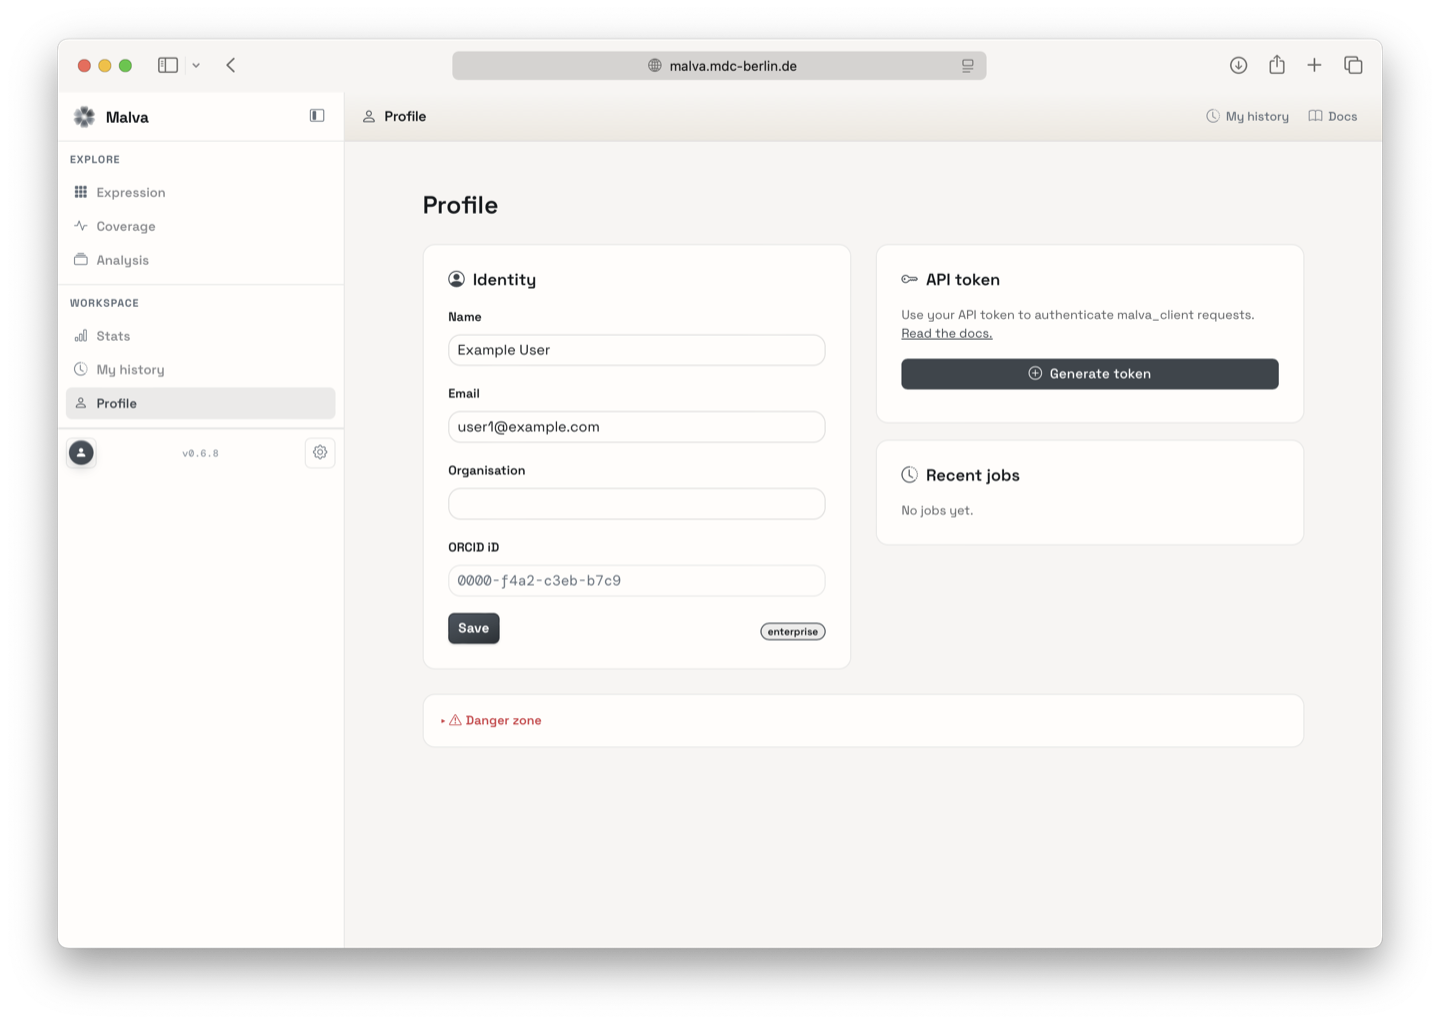
Task: Click the site globe icon in address bar
Action: [x=655, y=66]
